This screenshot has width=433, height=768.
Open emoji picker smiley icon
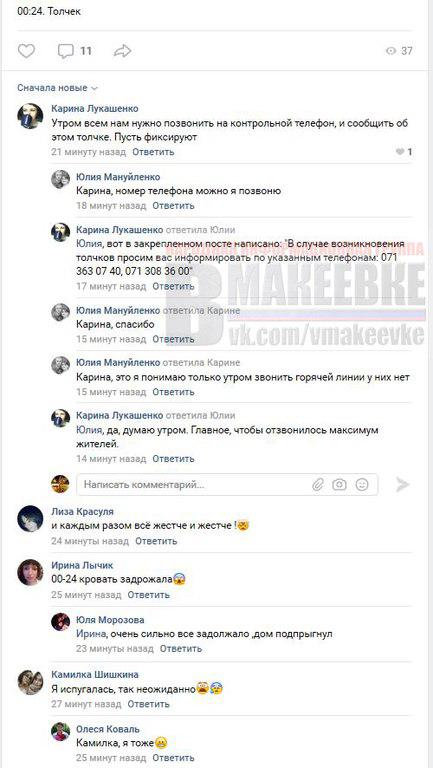[362, 485]
